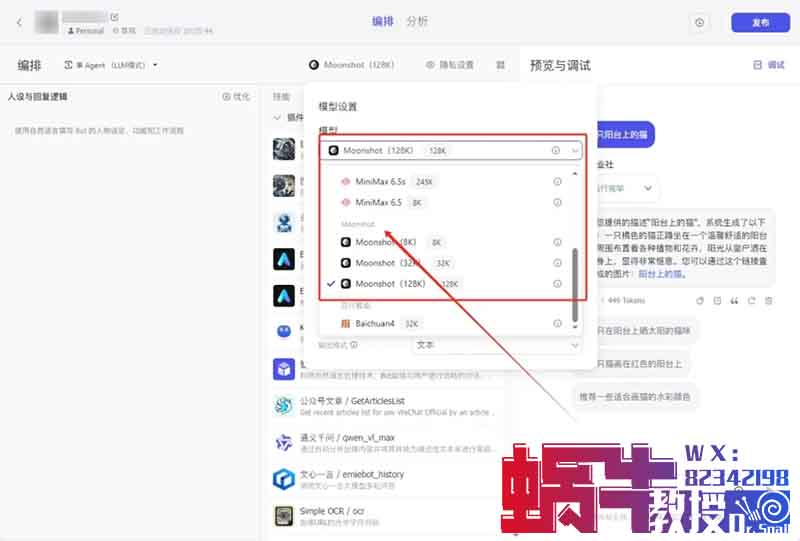Select the Moonshot (8K) model option
The width and height of the screenshot is (800, 541).
point(385,242)
